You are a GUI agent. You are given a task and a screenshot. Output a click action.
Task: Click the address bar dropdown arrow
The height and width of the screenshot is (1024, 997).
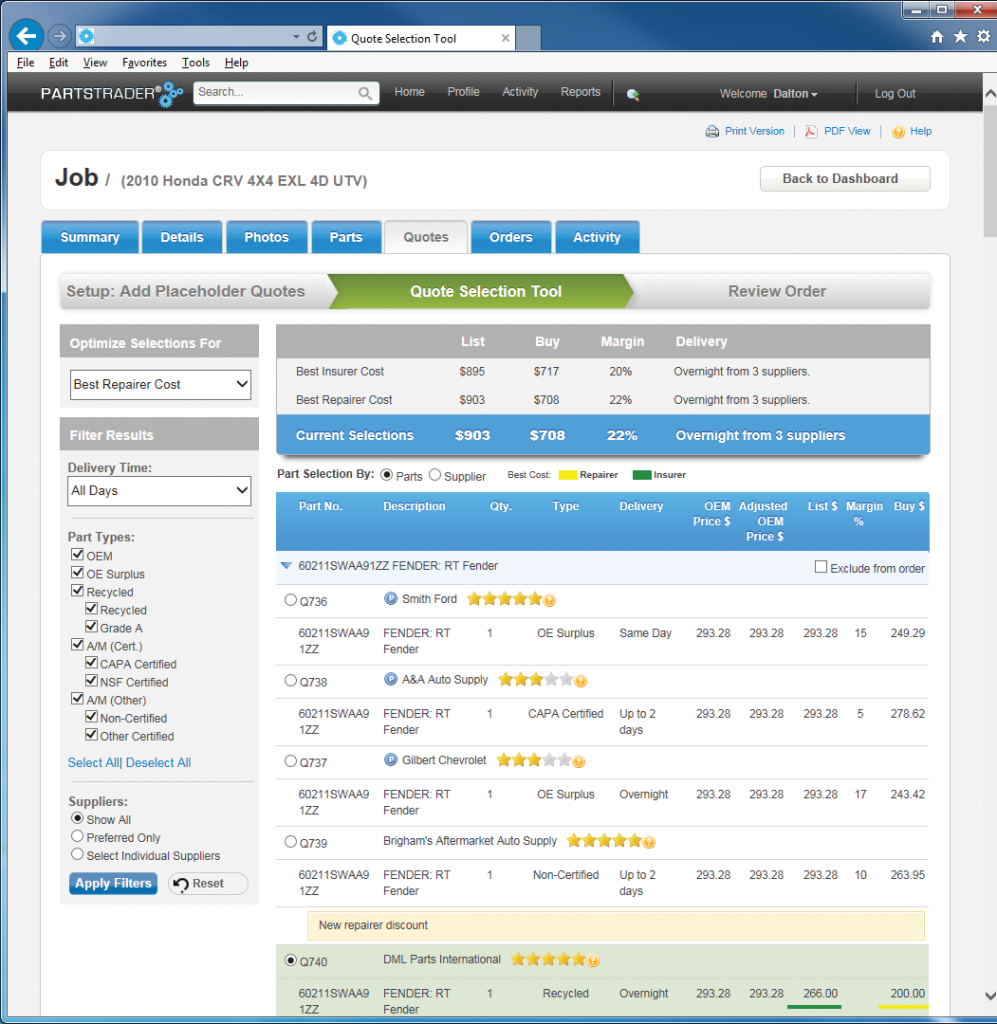click(x=296, y=37)
